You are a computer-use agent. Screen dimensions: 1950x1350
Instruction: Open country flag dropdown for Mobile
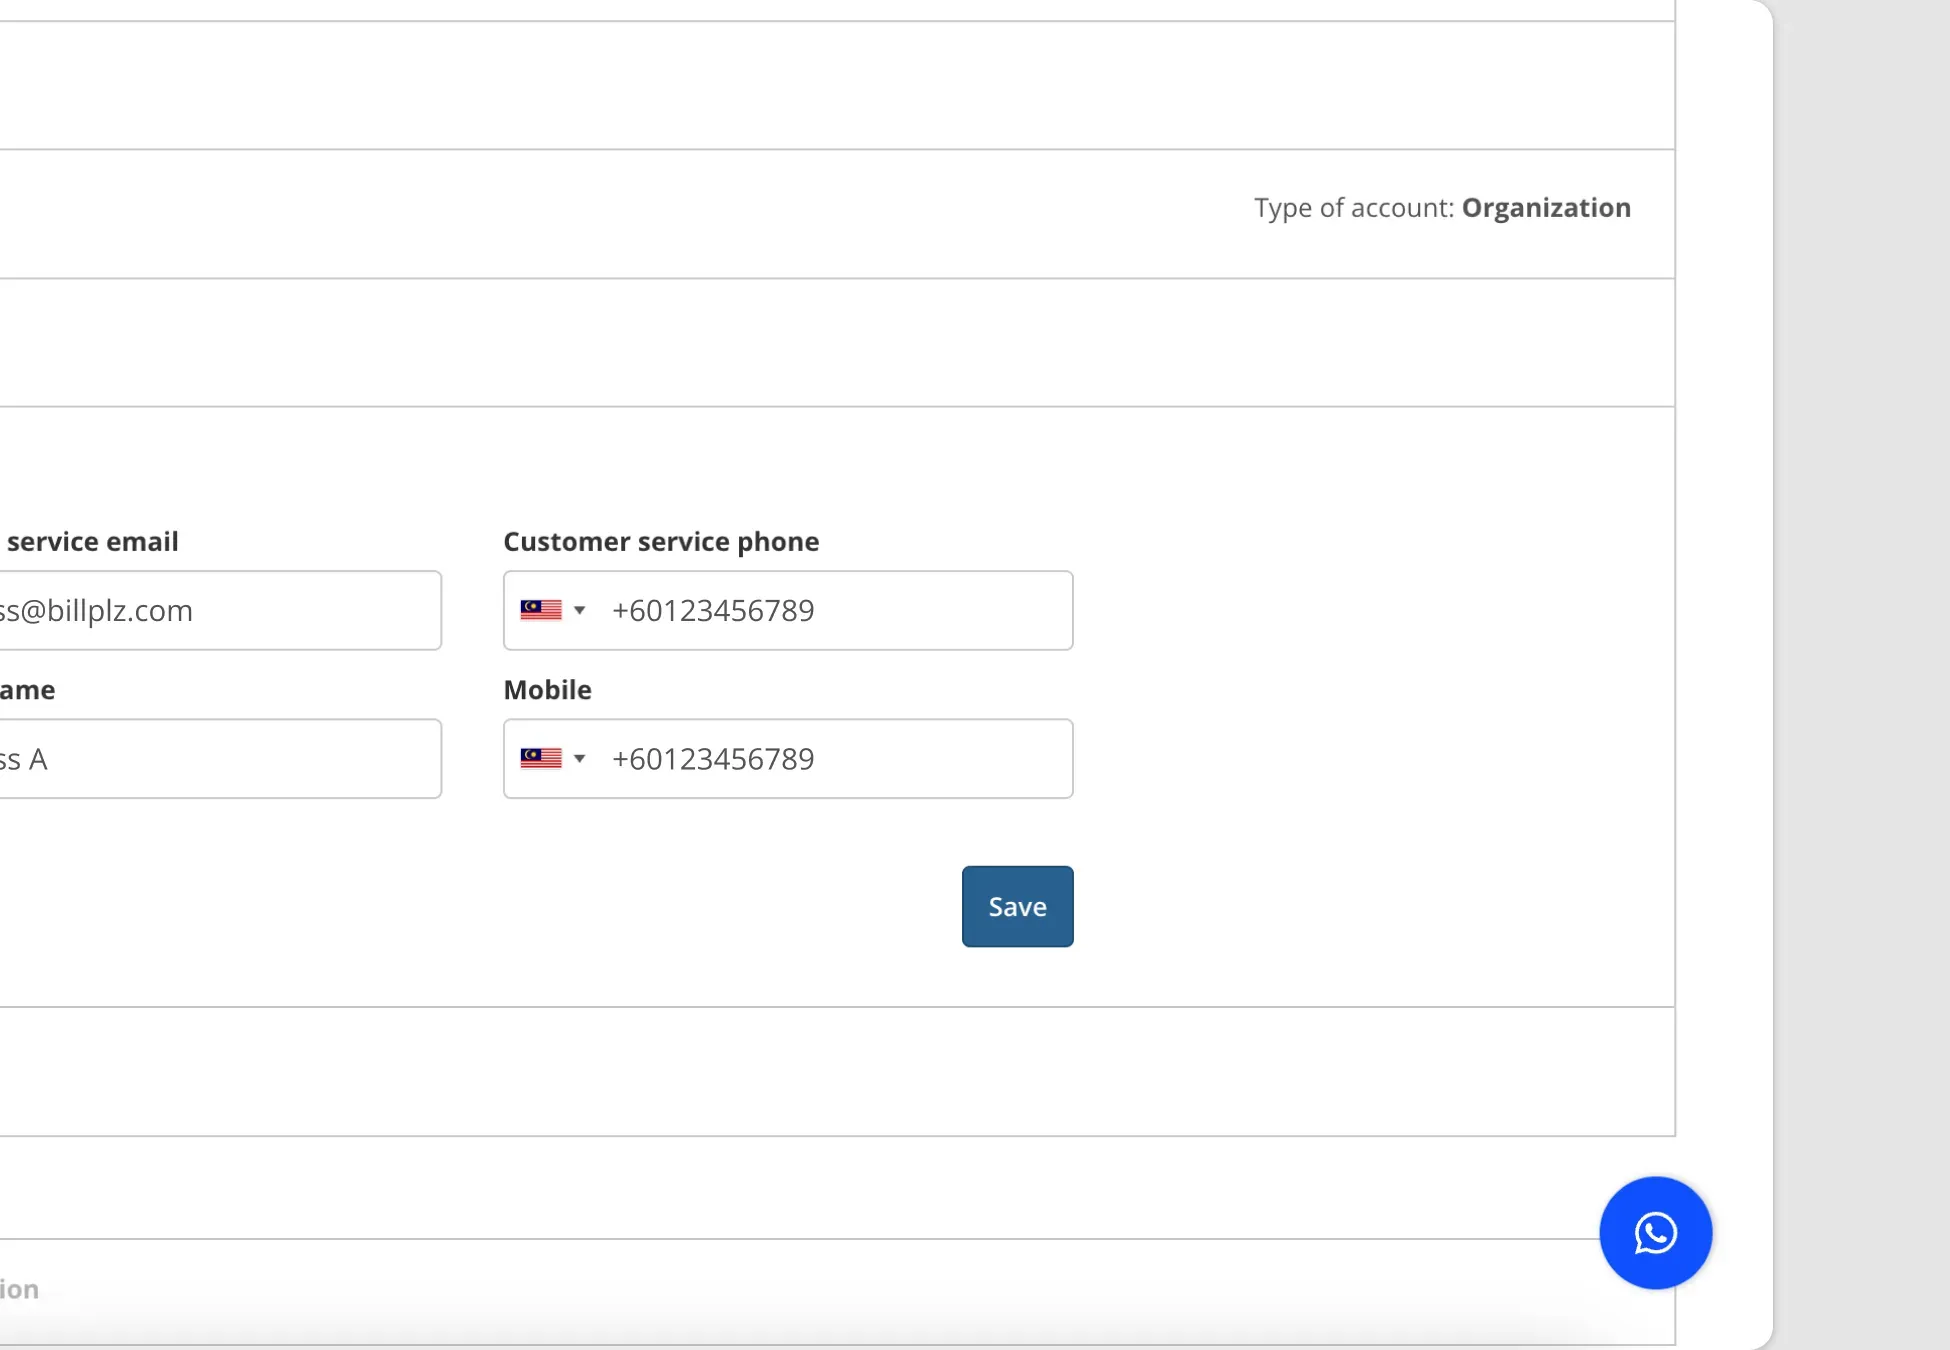(553, 758)
